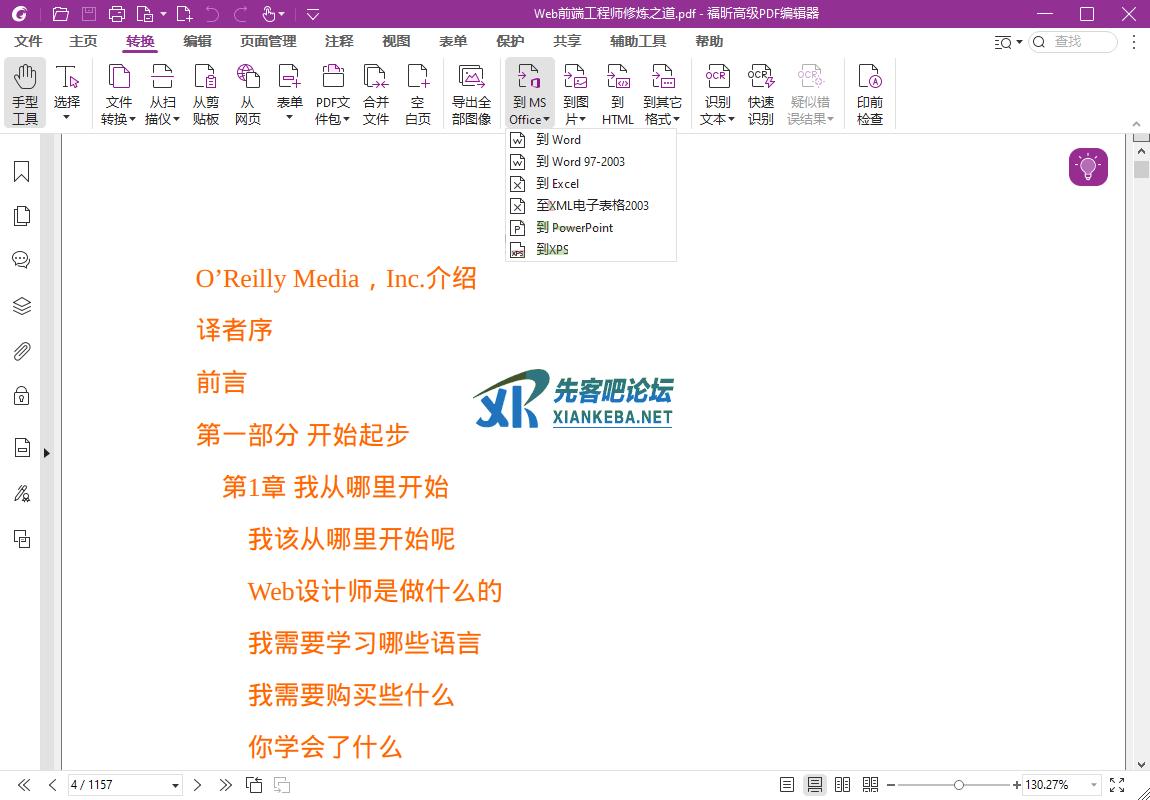The width and height of the screenshot is (1150, 800).
Task: Click the 查找 search field
Action: click(x=1080, y=41)
